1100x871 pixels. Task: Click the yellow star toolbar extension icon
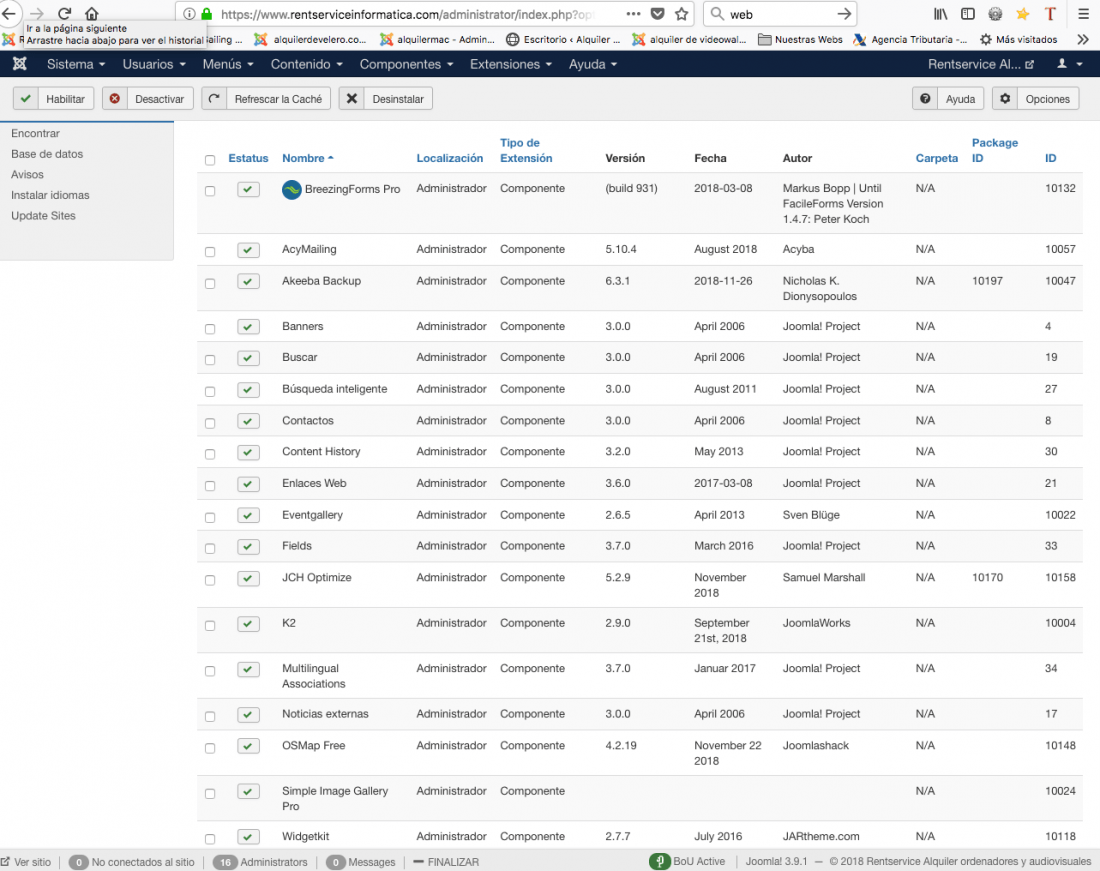1023,14
